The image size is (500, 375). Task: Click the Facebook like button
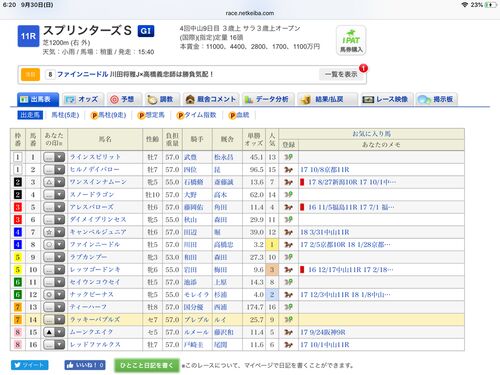[85, 365]
